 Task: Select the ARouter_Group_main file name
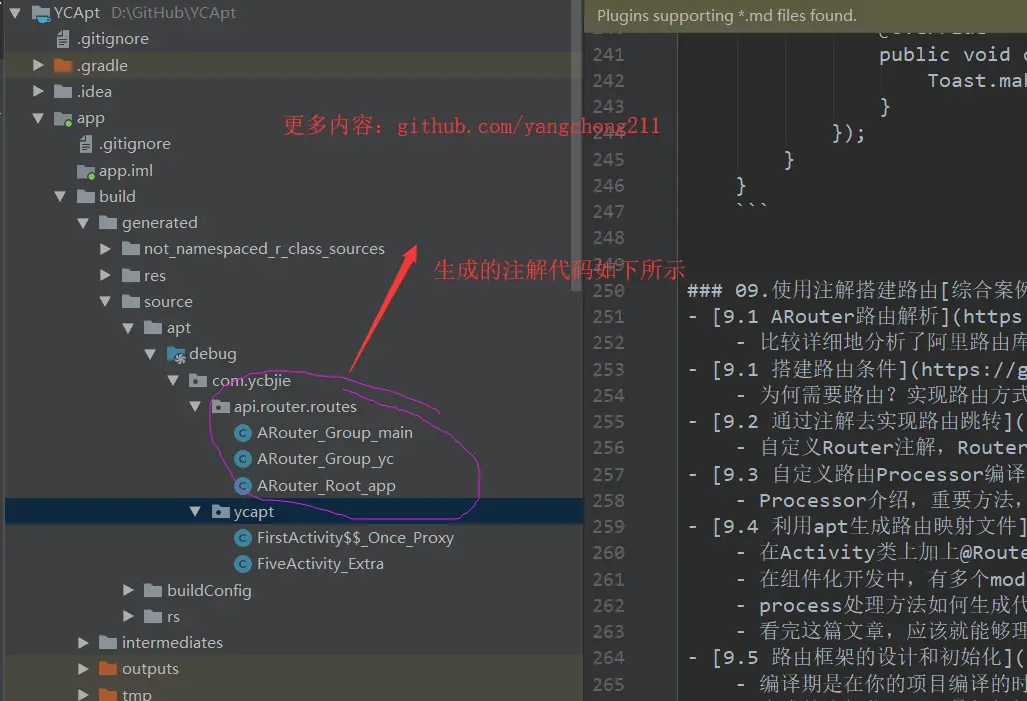pos(335,433)
